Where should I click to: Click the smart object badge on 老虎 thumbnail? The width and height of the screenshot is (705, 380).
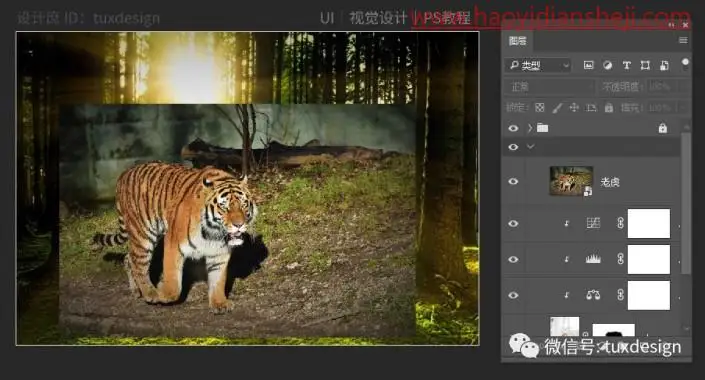[588, 192]
